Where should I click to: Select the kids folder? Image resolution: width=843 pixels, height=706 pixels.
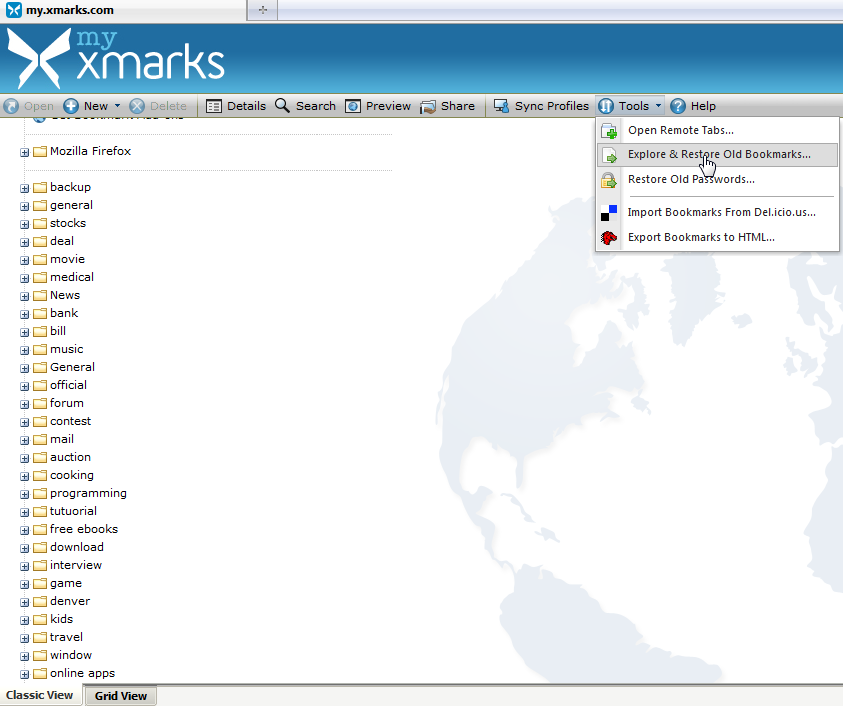click(x=61, y=619)
